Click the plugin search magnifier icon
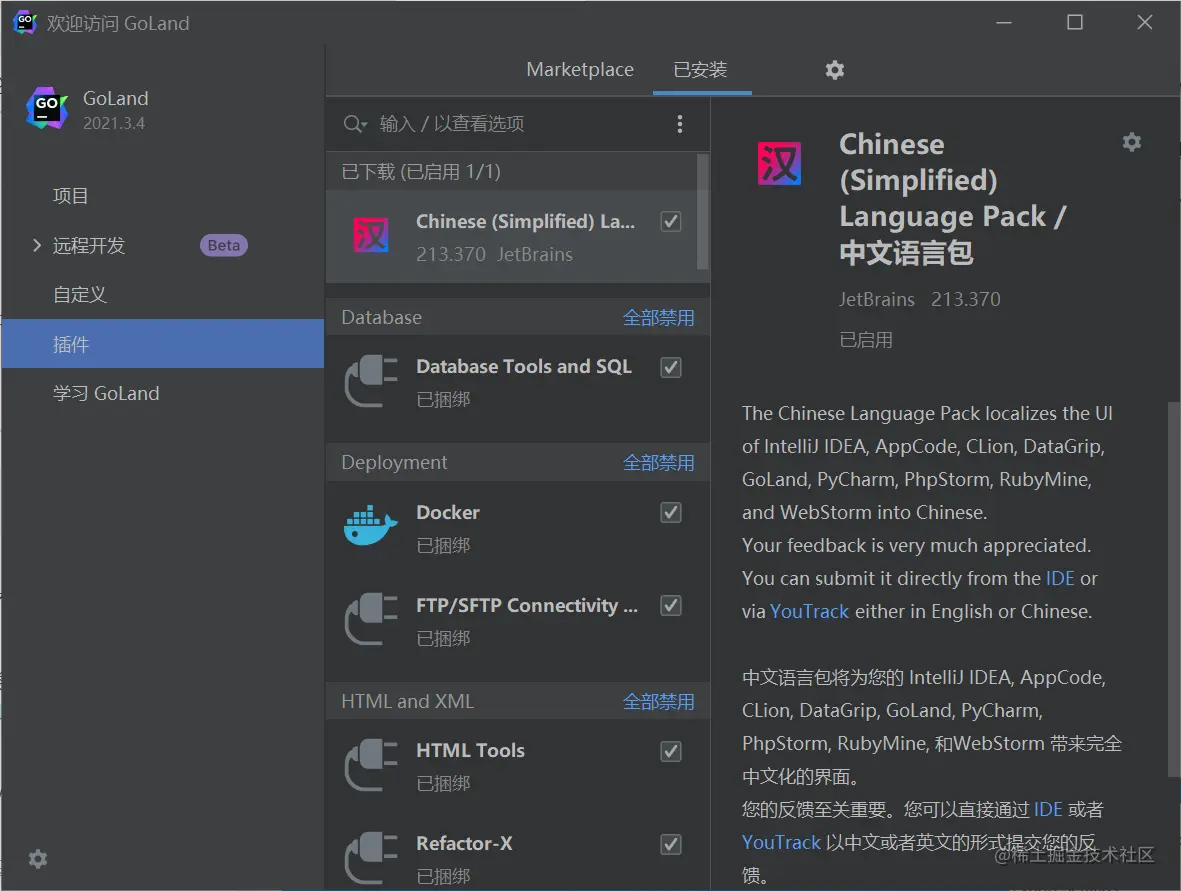 point(354,124)
